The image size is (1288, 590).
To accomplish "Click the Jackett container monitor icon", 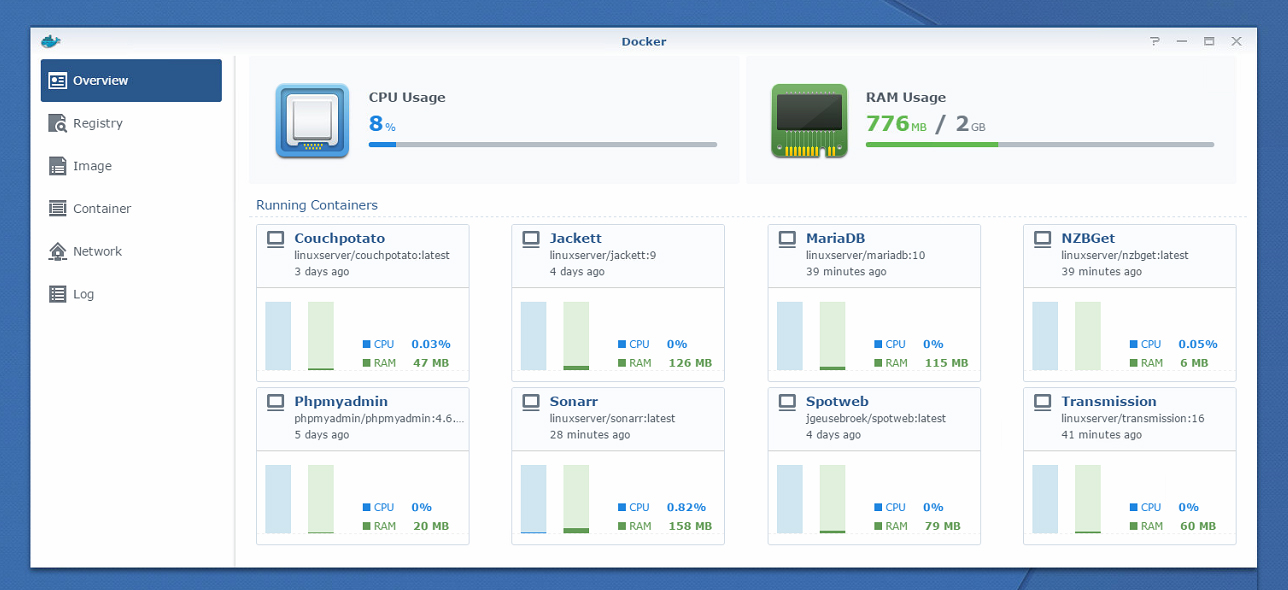I will 531,239.
